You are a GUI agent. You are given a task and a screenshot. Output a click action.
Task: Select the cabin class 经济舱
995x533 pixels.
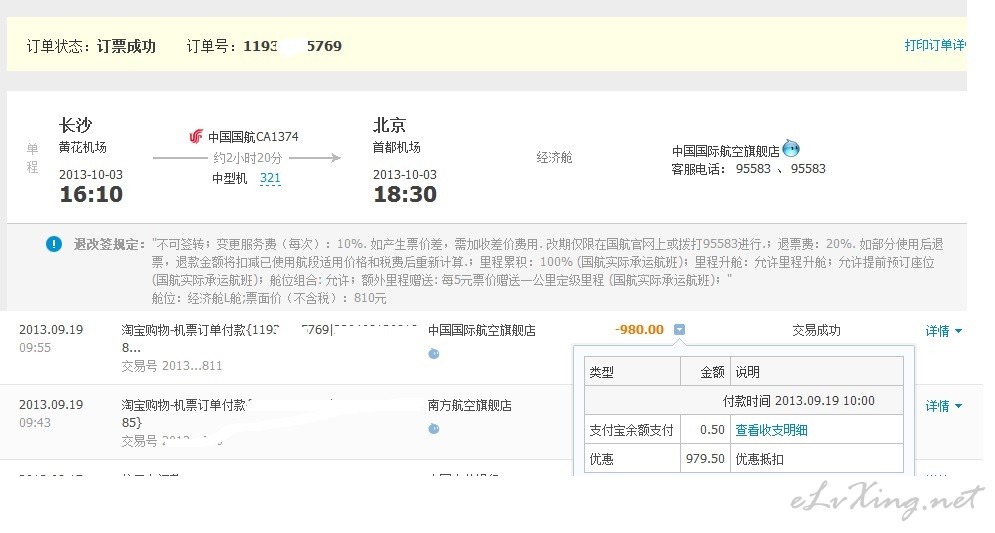[x=554, y=157]
